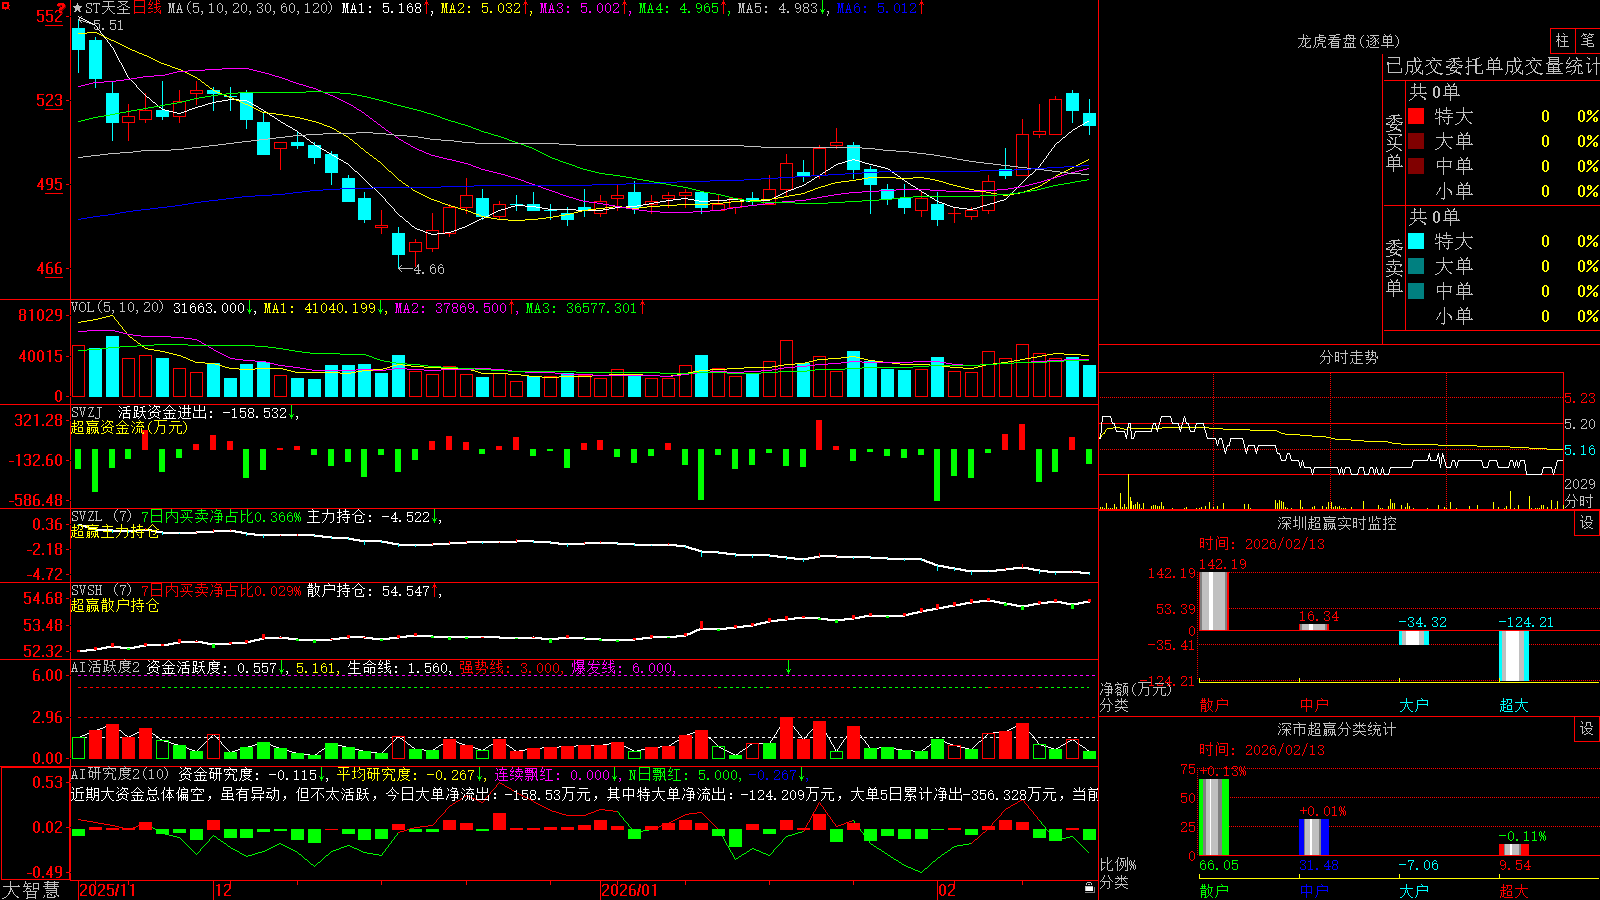Click the 时间: 2026/02/13 in 深圳超赢实时监控
This screenshot has height=900, width=1600.
1262,544
